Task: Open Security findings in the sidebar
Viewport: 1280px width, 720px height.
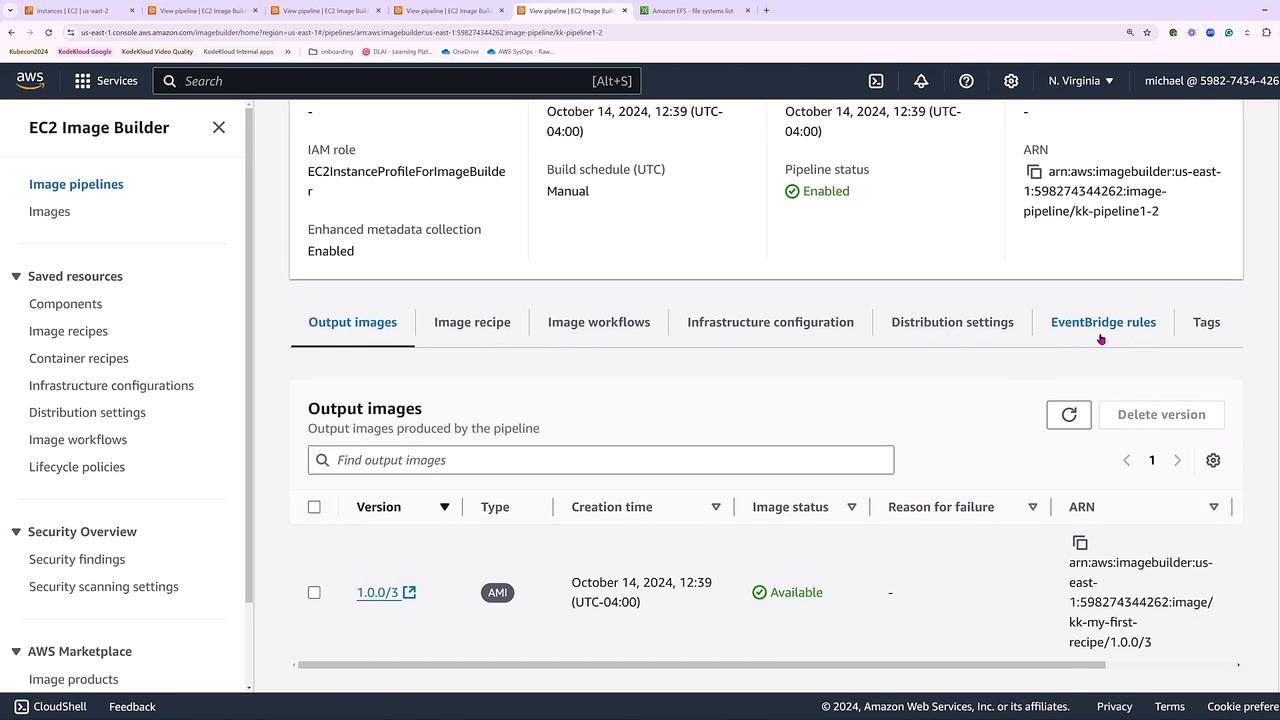Action: tap(77, 559)
